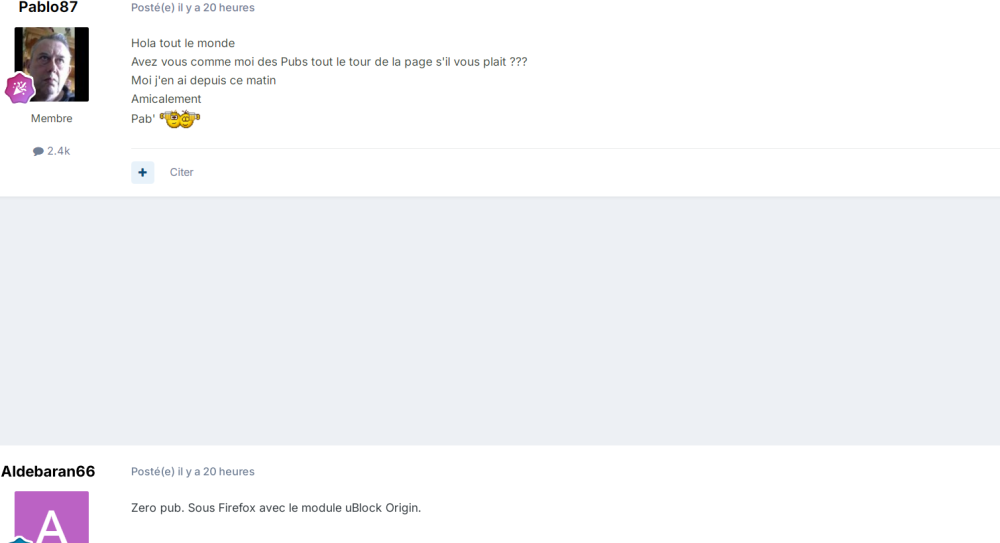Click the blue rank badge on Aldebaran66's avatar

coord(18,539)
